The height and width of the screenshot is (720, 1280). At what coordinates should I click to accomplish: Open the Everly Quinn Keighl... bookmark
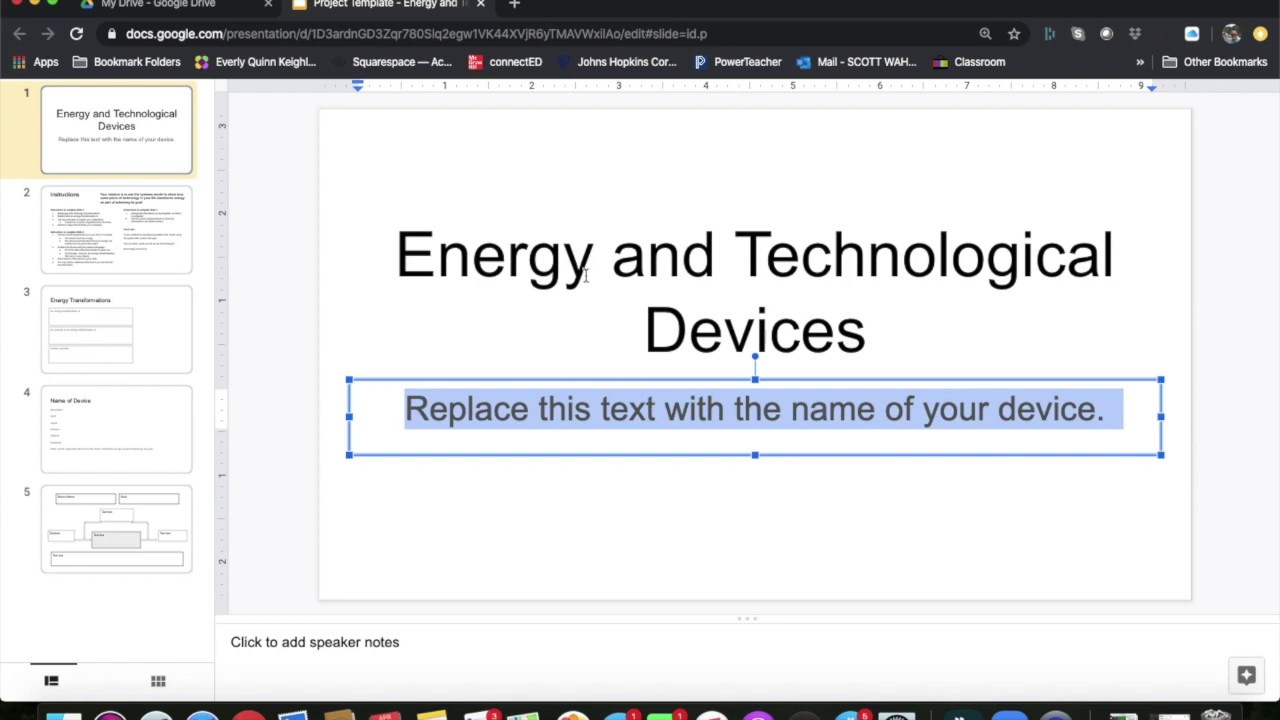click(x=255, y=62)
